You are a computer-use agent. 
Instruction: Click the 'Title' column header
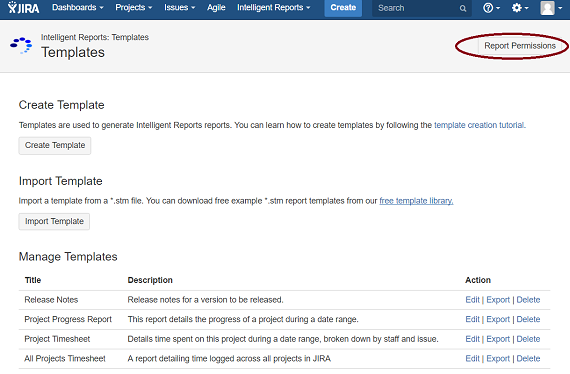(33, 280)
